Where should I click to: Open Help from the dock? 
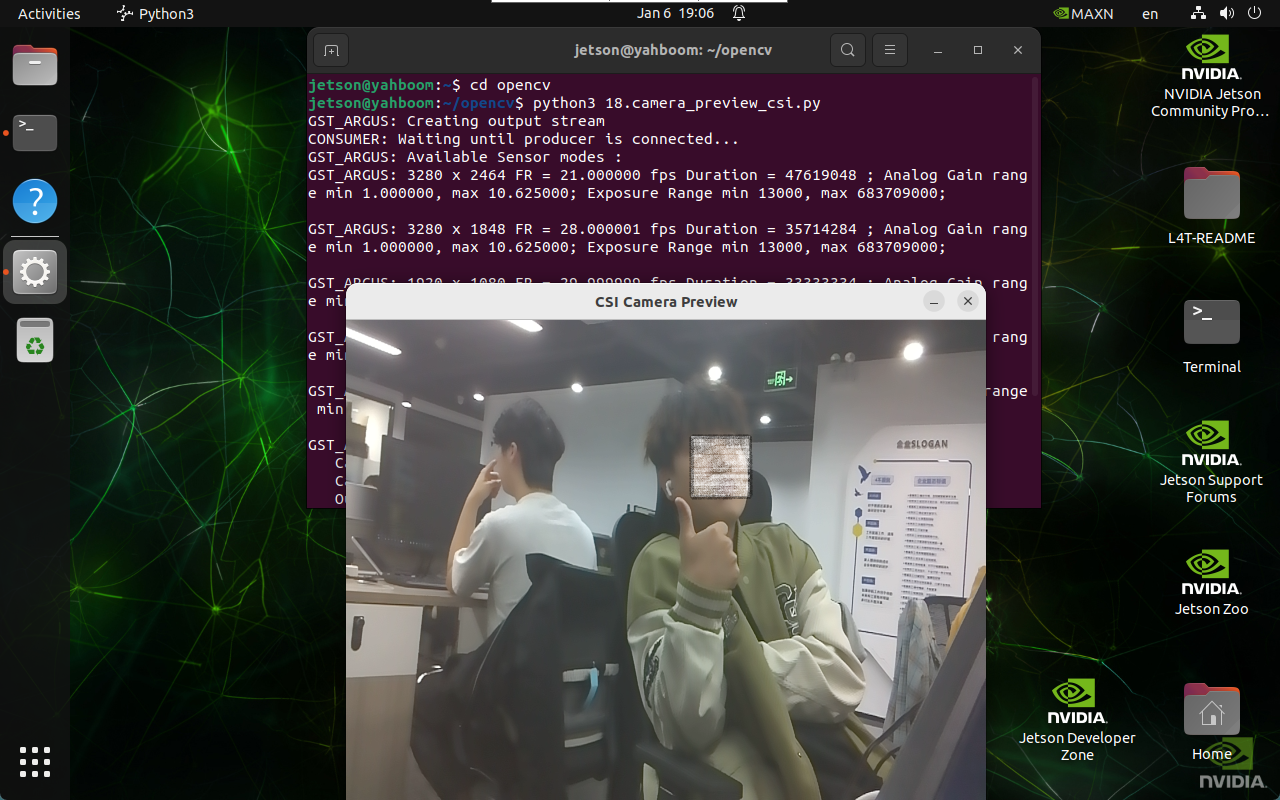35,202
